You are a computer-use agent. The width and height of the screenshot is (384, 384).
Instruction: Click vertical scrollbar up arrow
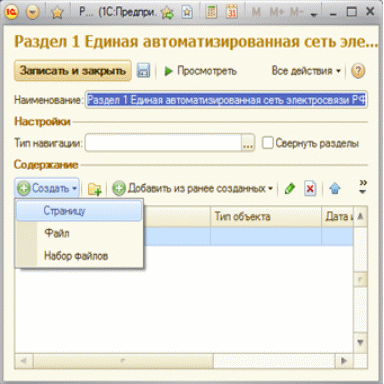tap(360, 216)
